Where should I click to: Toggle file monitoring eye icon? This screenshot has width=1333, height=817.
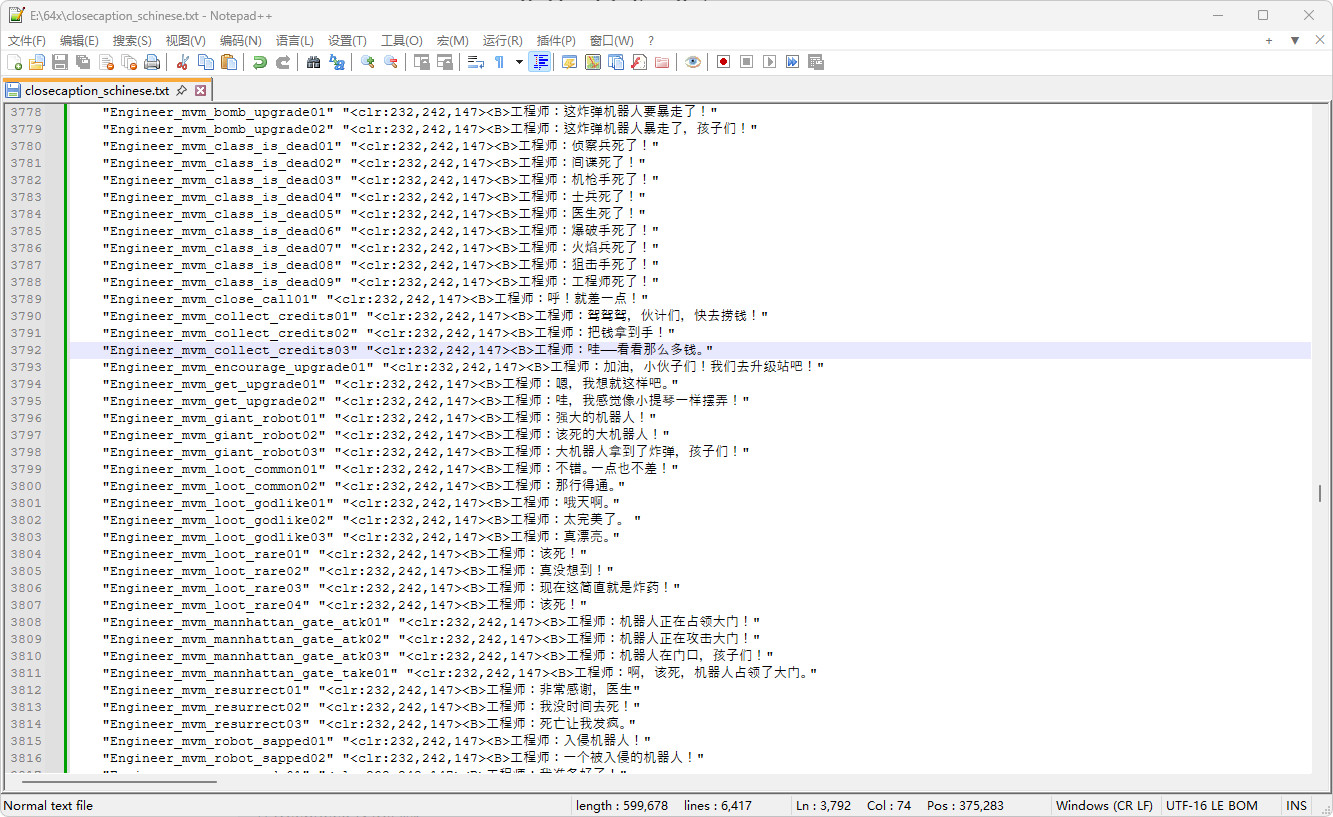692,62
